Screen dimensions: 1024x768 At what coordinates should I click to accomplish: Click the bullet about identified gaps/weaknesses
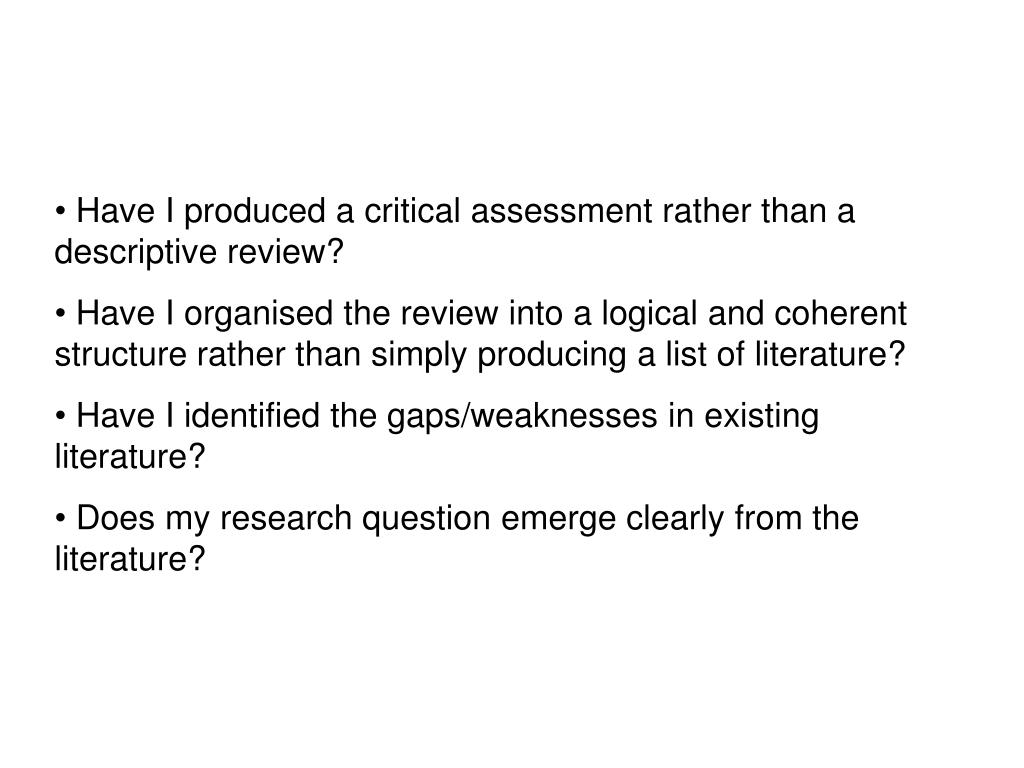[x=437, y=436]
